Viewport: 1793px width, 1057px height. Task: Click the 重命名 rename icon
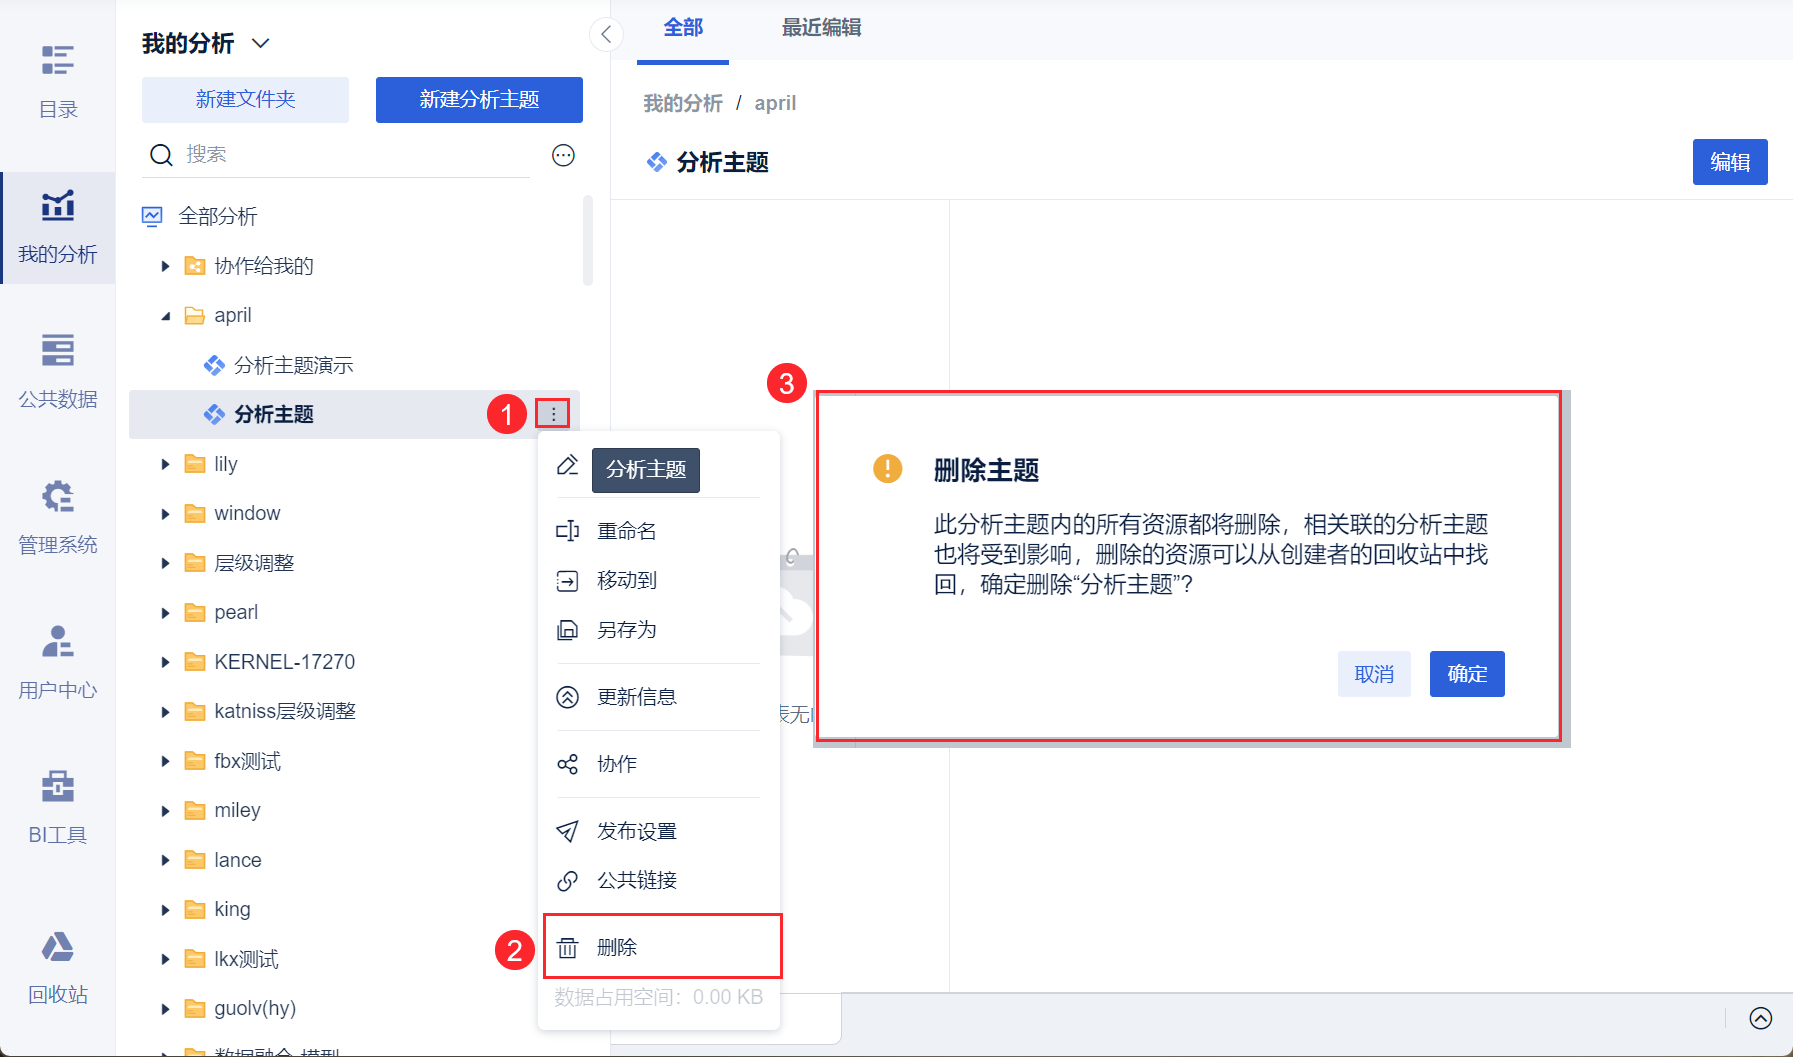click(567, 531)
